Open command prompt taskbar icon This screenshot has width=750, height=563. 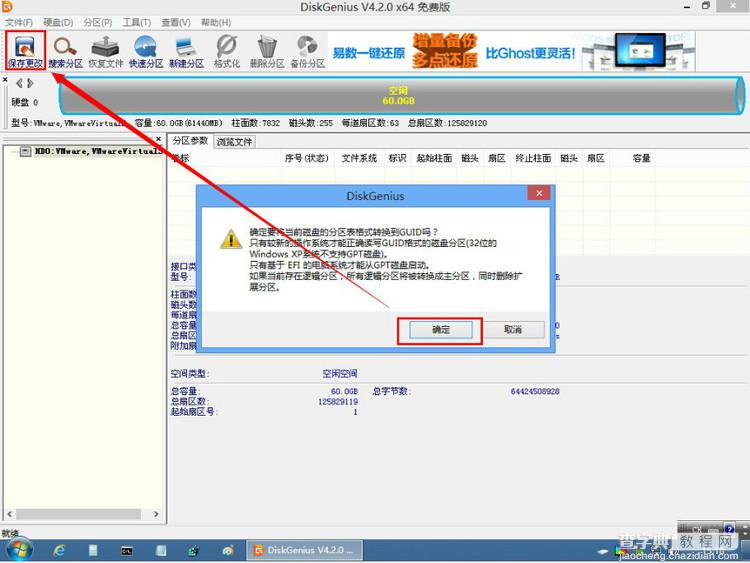126,551
